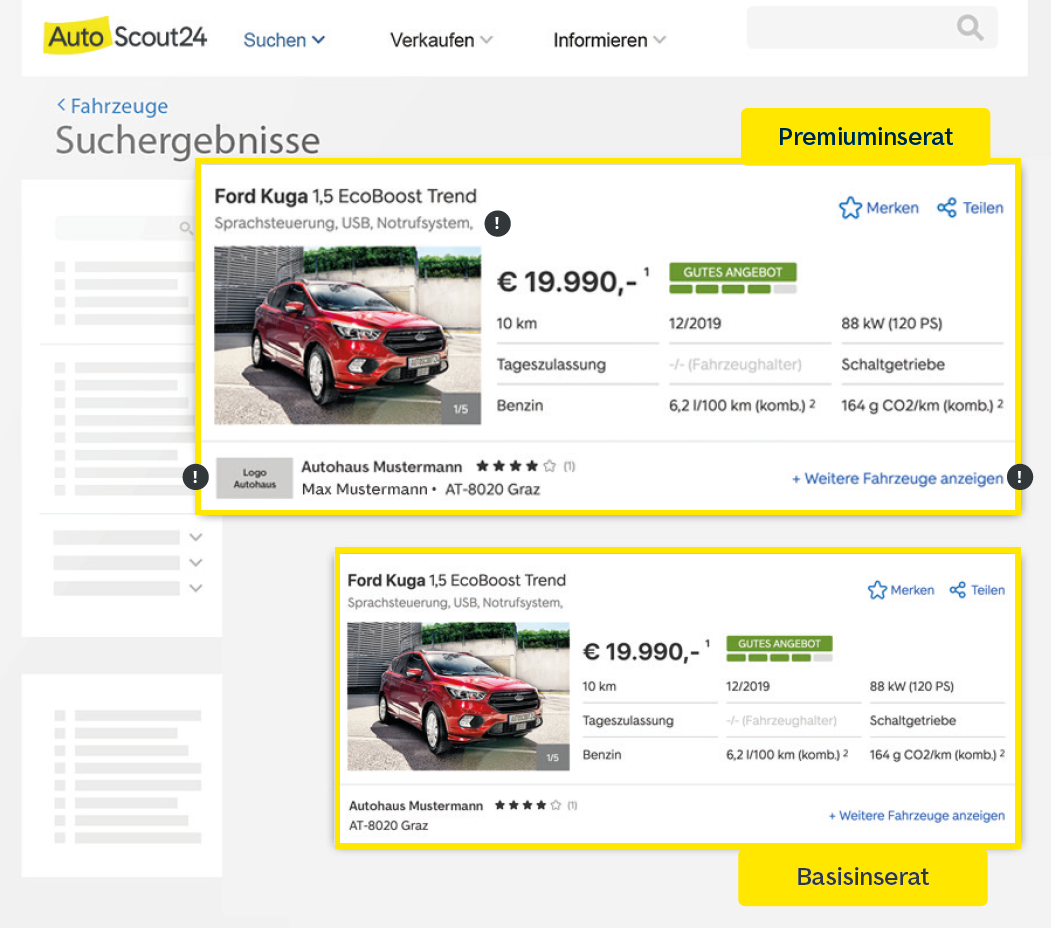The image size is (1051, 928).
Task: Click the € 19.990,- price in the premium listing
Action: point(567,282)
